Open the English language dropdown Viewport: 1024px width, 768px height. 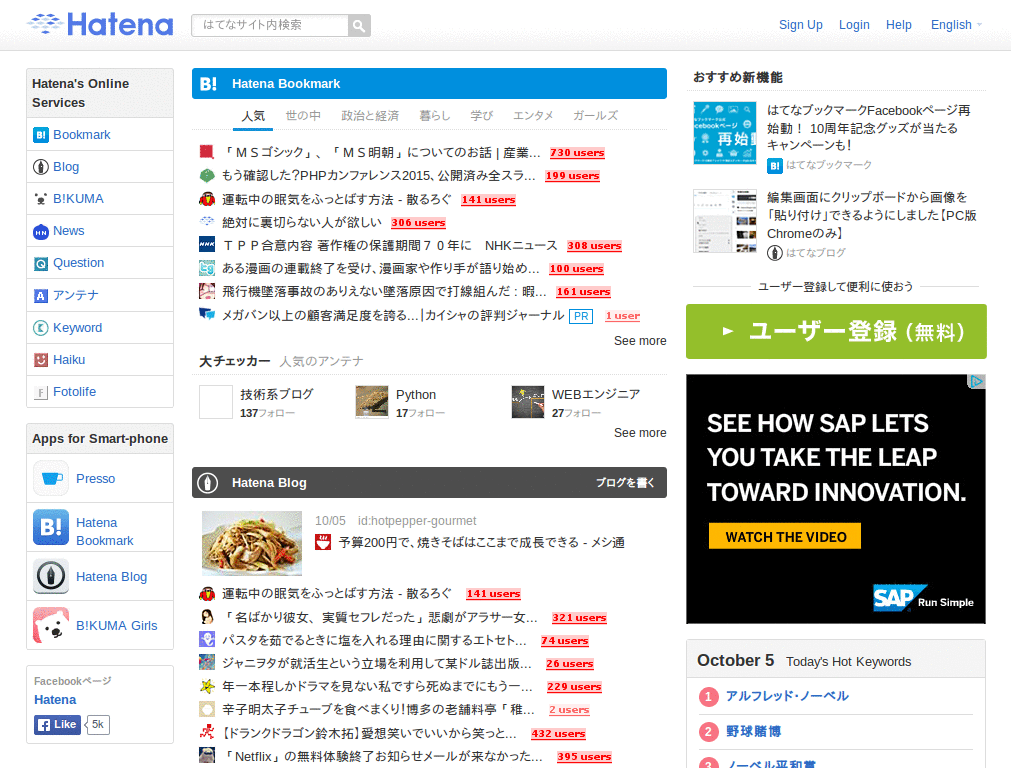[x=956, y=25]
